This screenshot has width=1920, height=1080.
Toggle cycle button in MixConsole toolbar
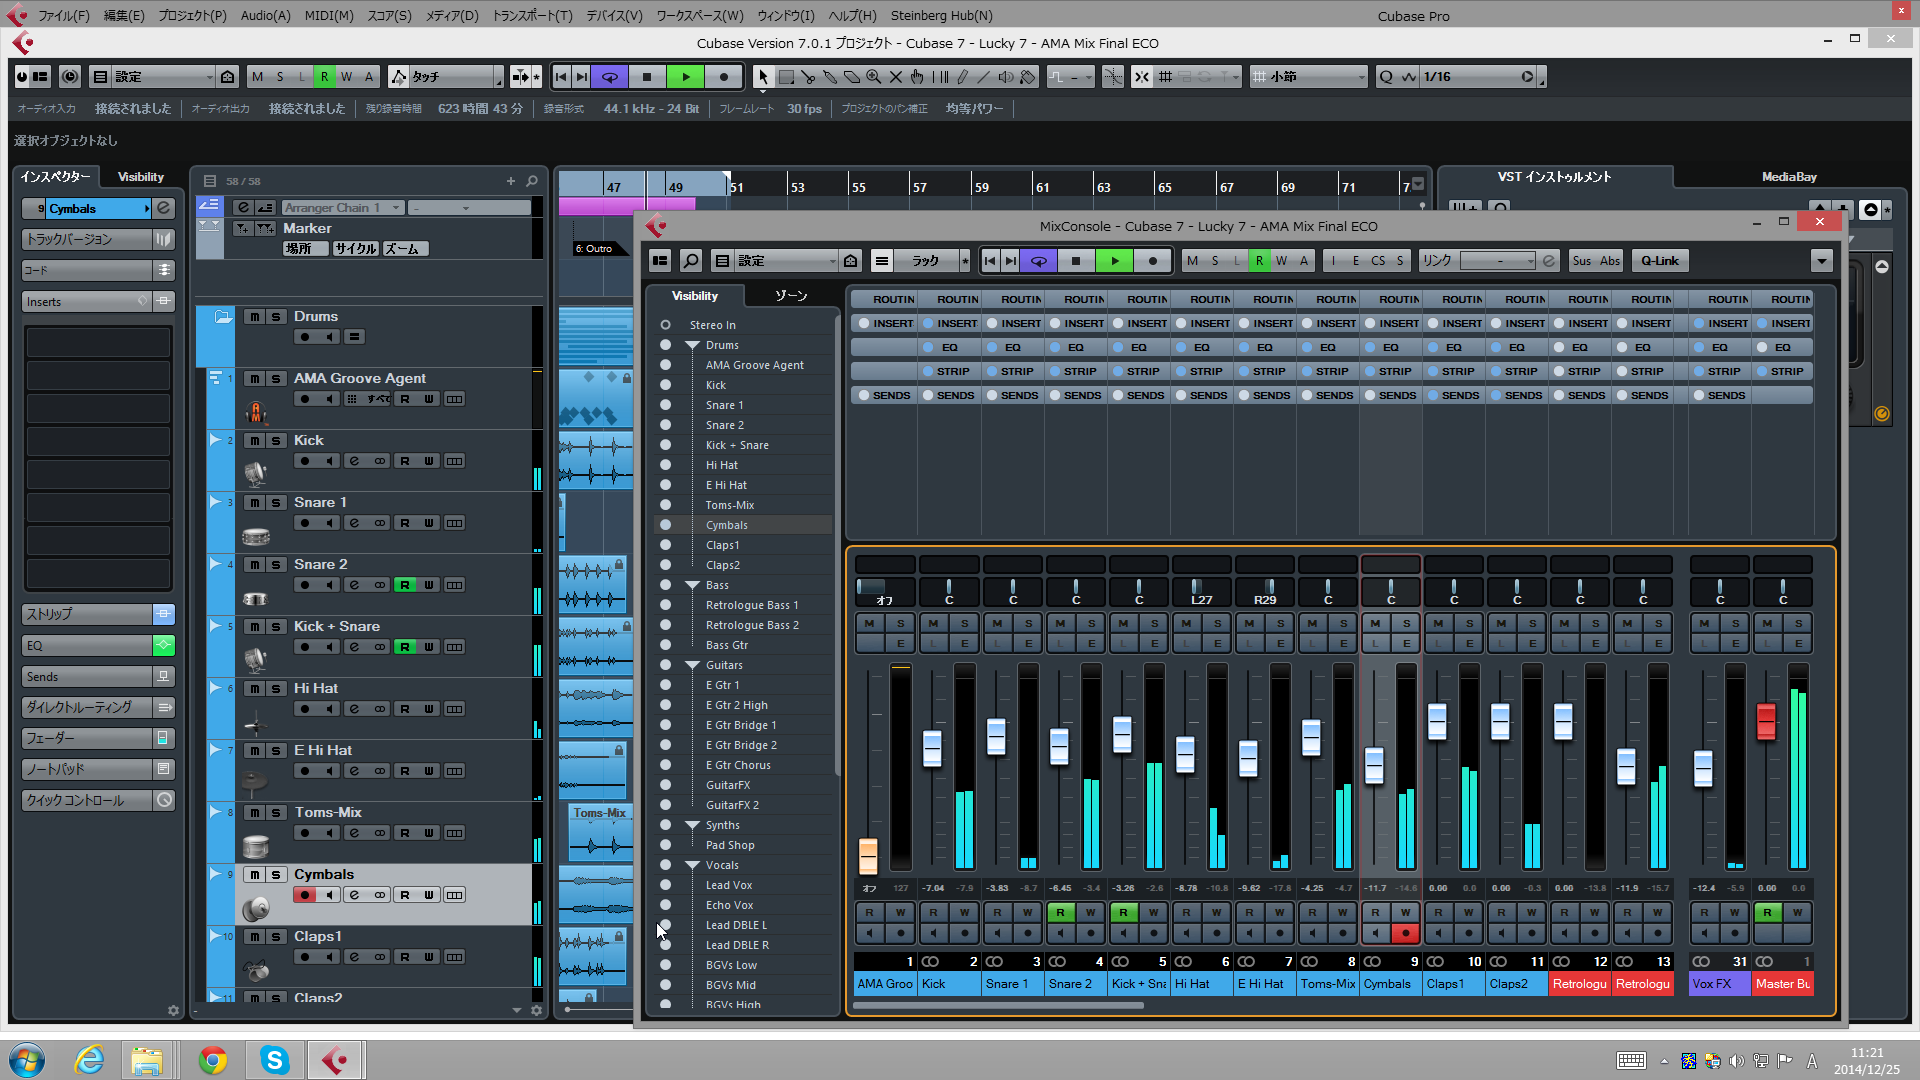point(1039,261)
